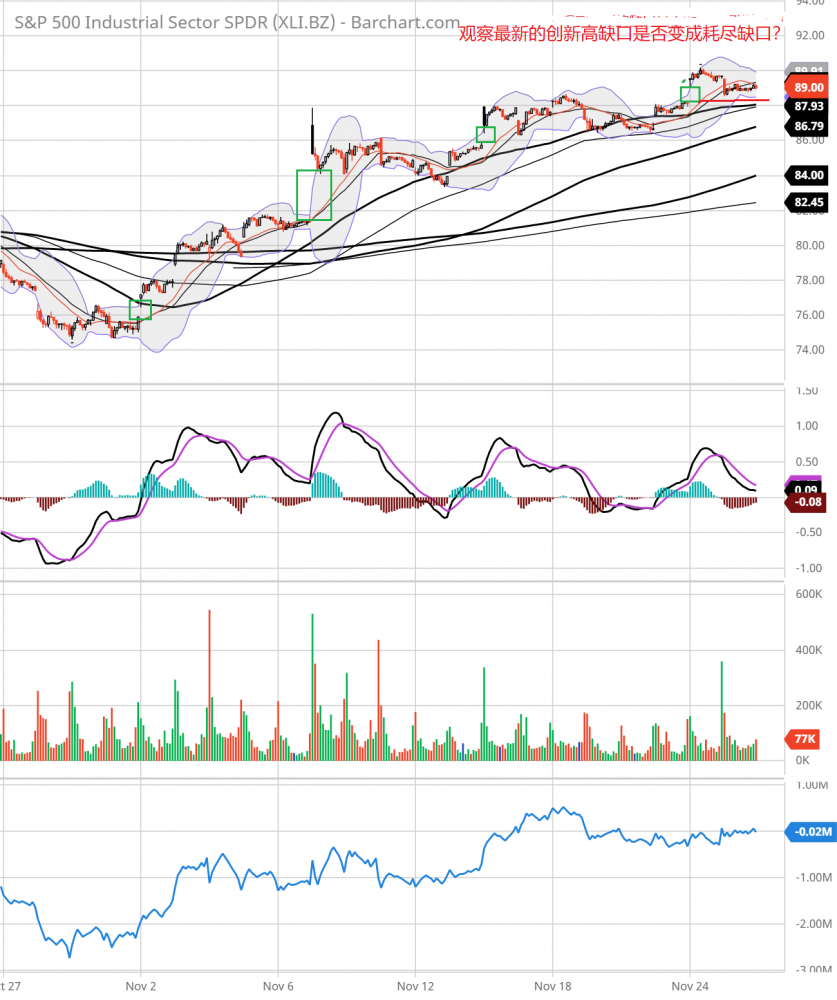Select the 87.93 moving average price tag

coord(809,106)
